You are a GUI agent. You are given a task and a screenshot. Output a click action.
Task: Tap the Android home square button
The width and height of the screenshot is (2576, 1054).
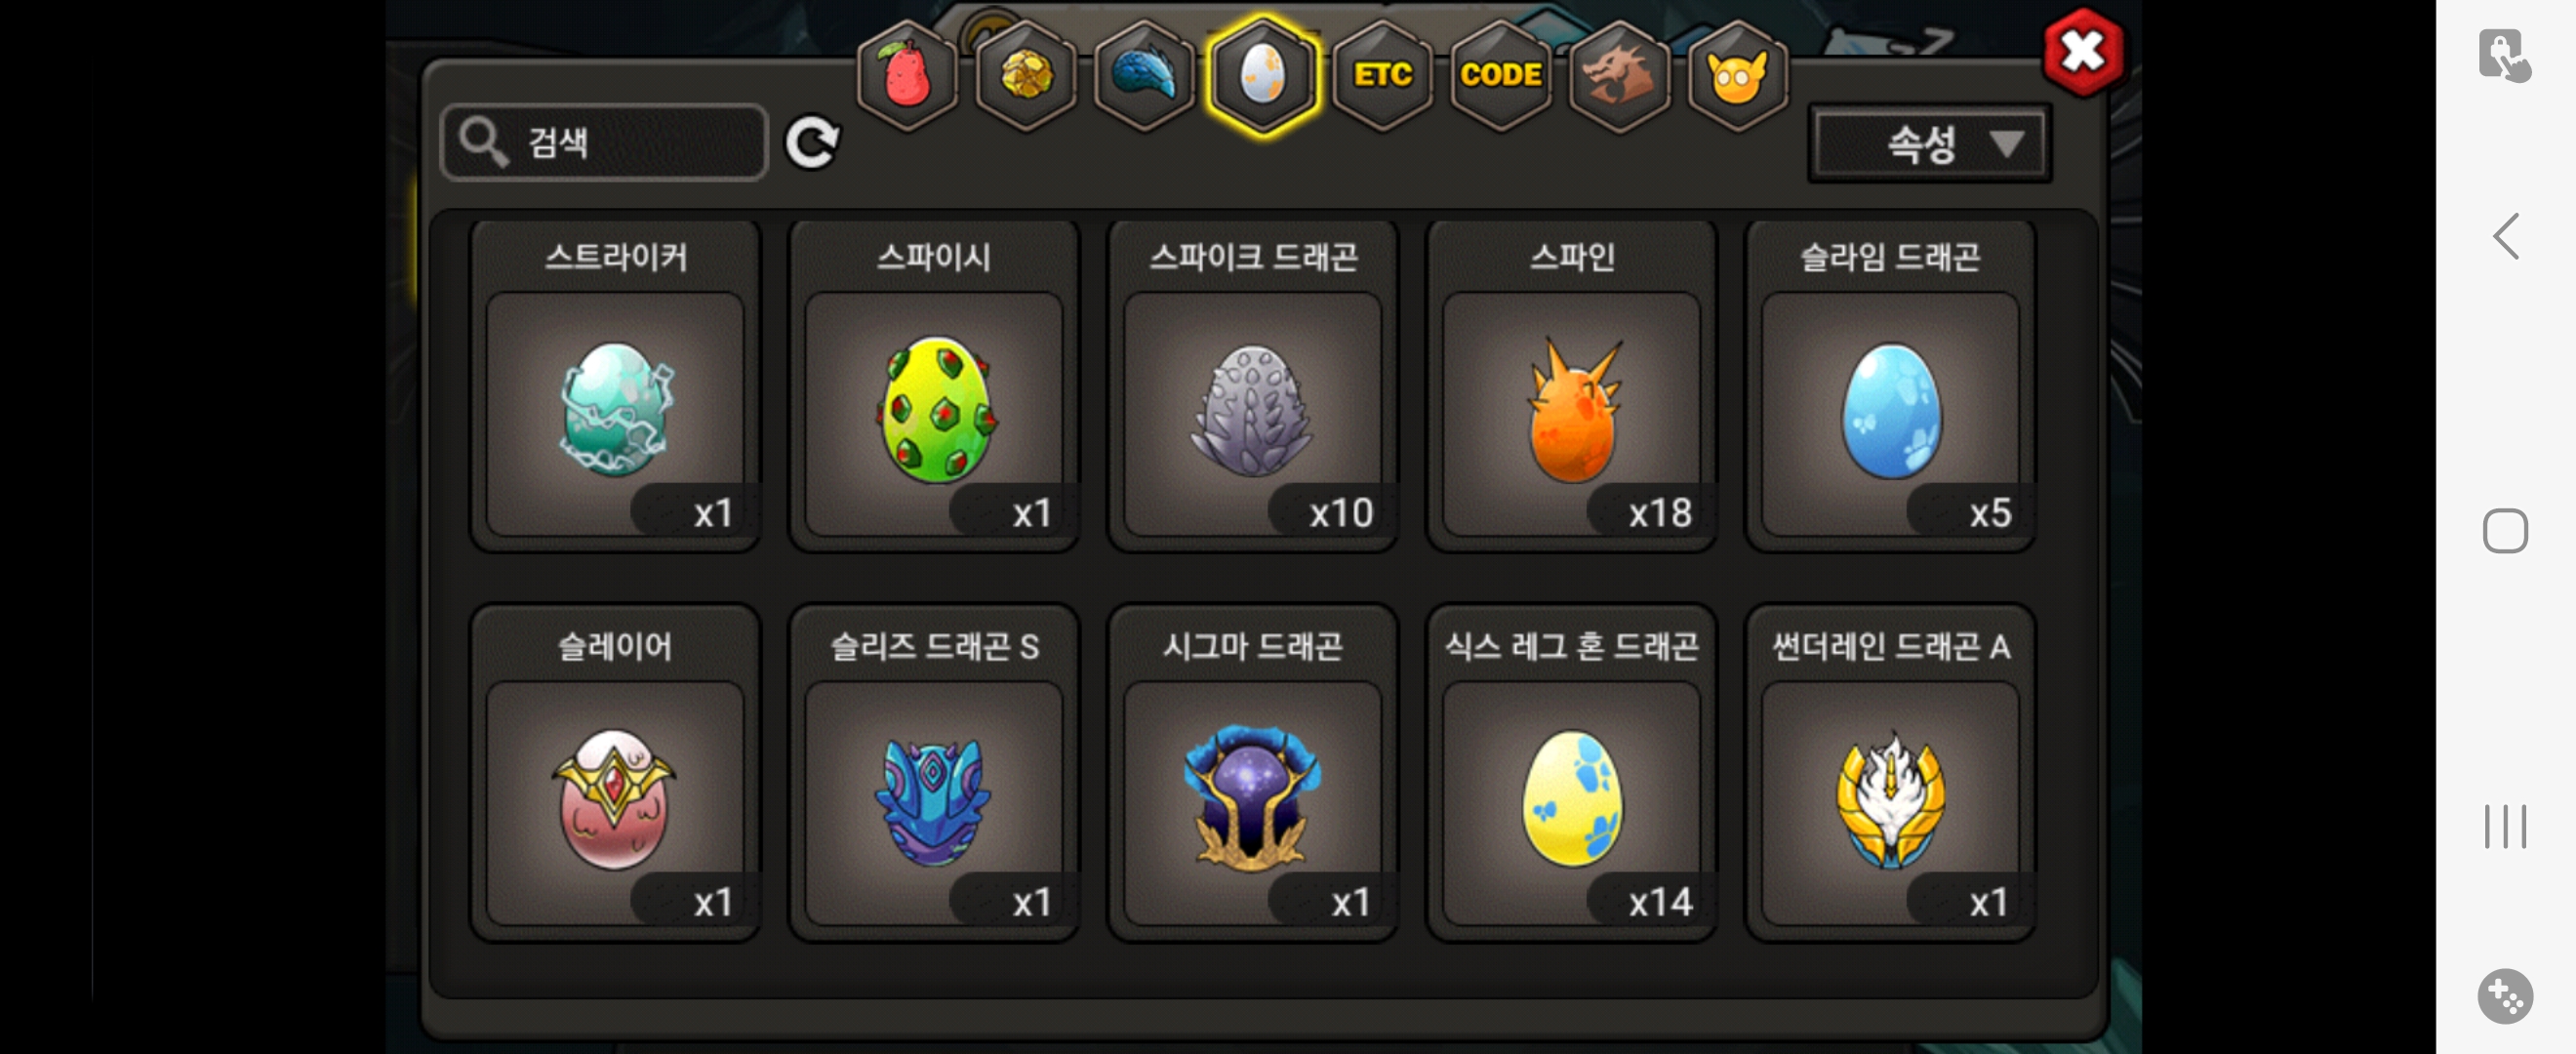(2505, 531)
